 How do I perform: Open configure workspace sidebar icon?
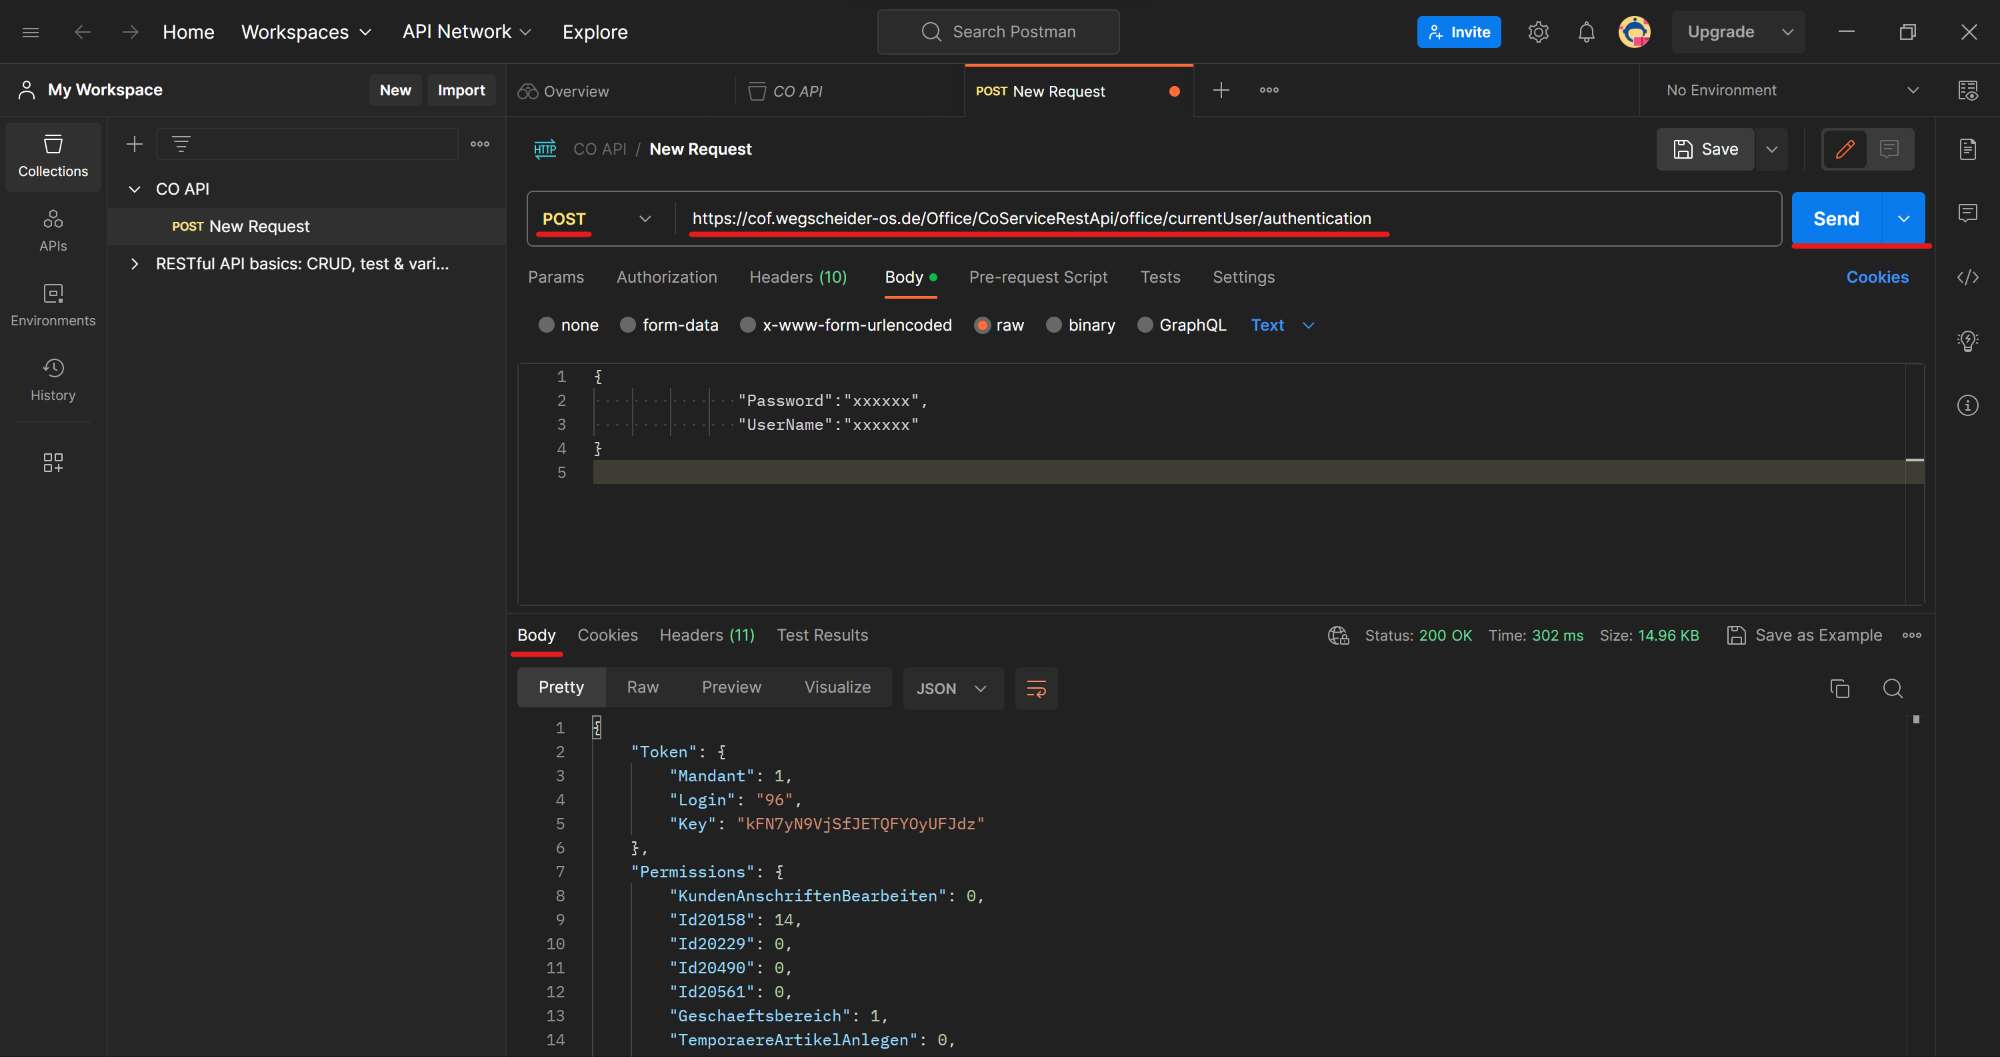point(53,462)
